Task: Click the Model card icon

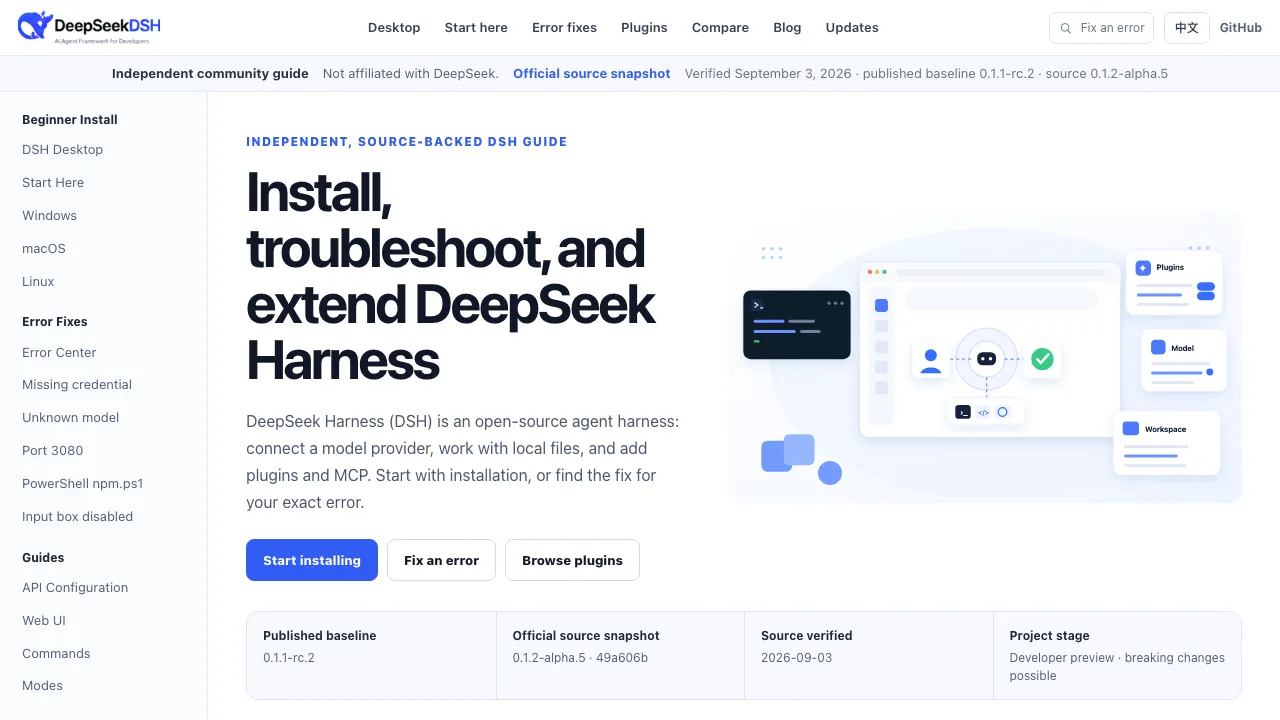Action: [1158, 348]
